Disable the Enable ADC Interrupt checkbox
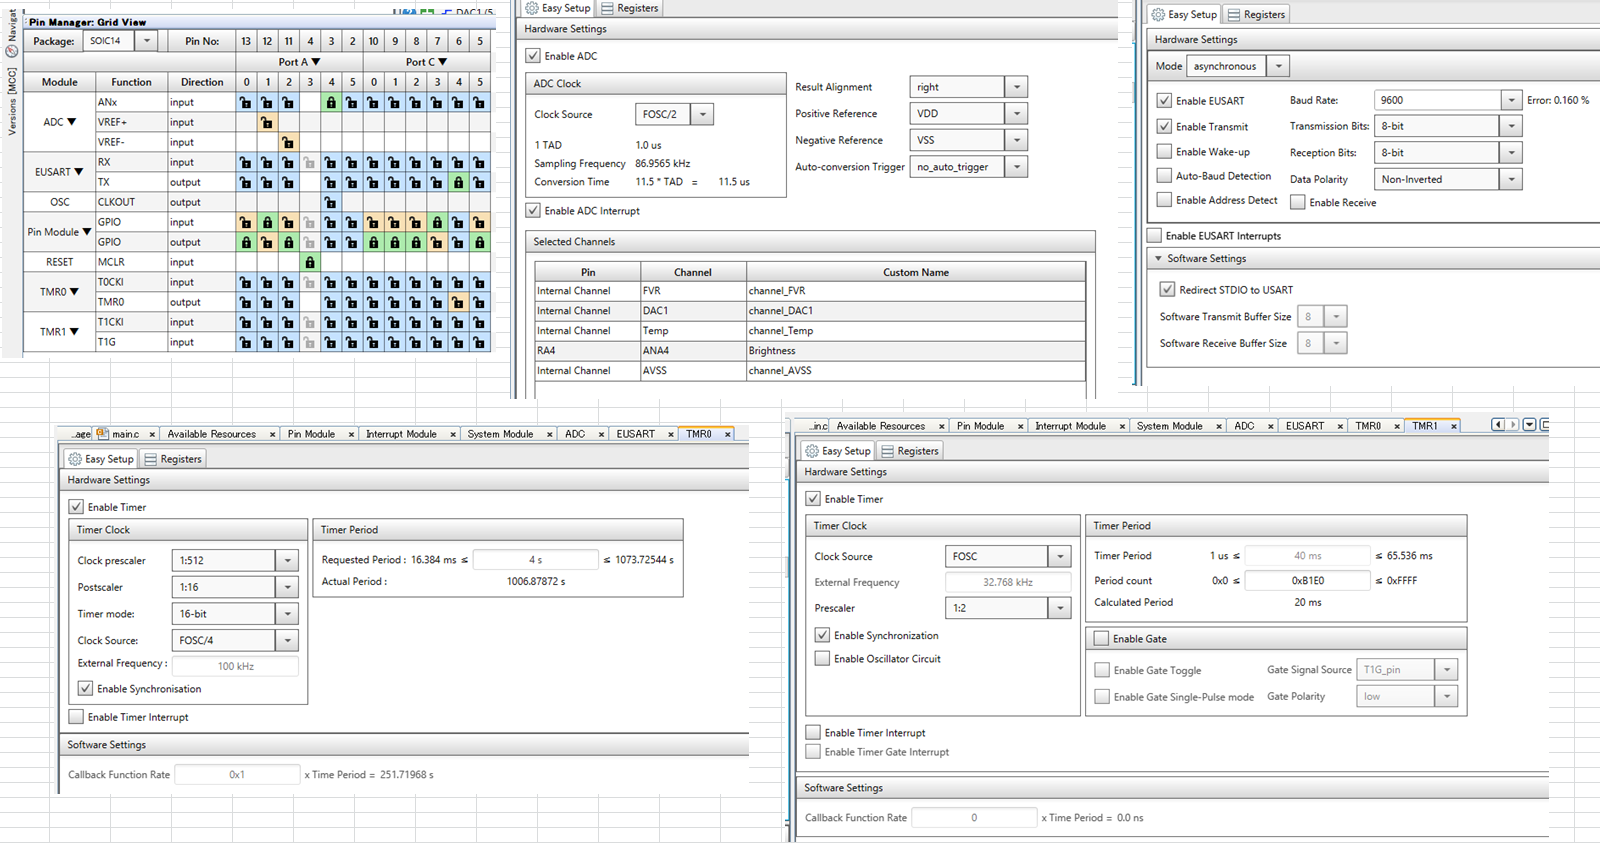 click(x=534, y=211)
